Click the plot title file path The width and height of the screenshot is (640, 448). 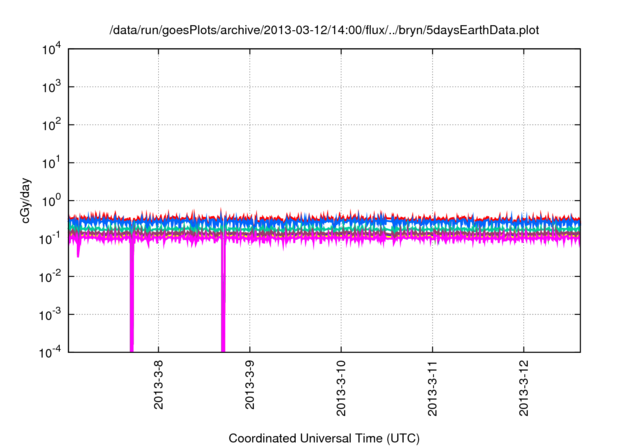pyautogui.click(x=324, y=31)
